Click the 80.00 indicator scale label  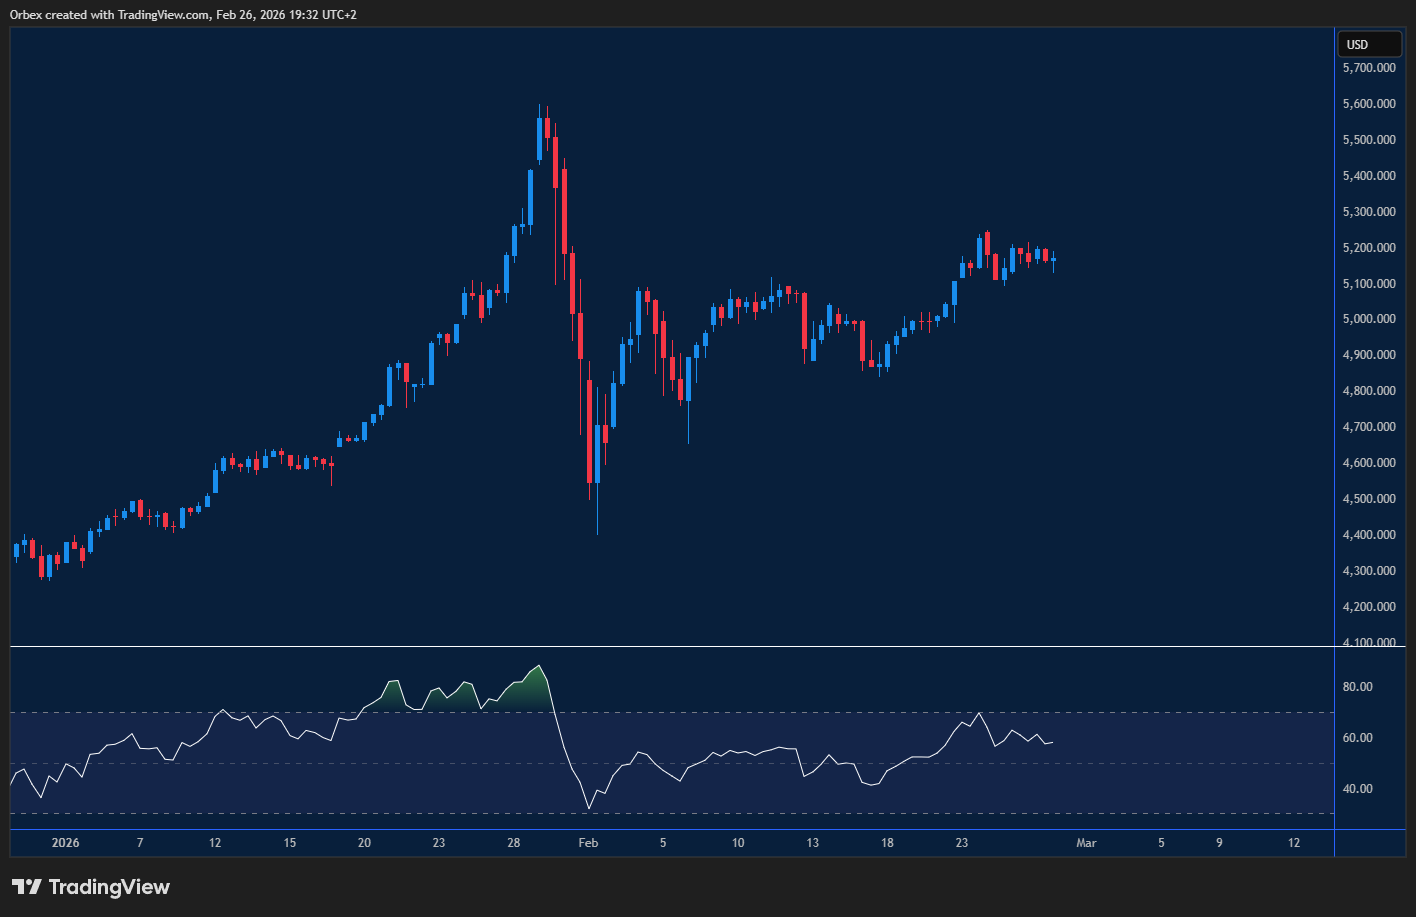pyautogui.click(x=1358, y=687)
